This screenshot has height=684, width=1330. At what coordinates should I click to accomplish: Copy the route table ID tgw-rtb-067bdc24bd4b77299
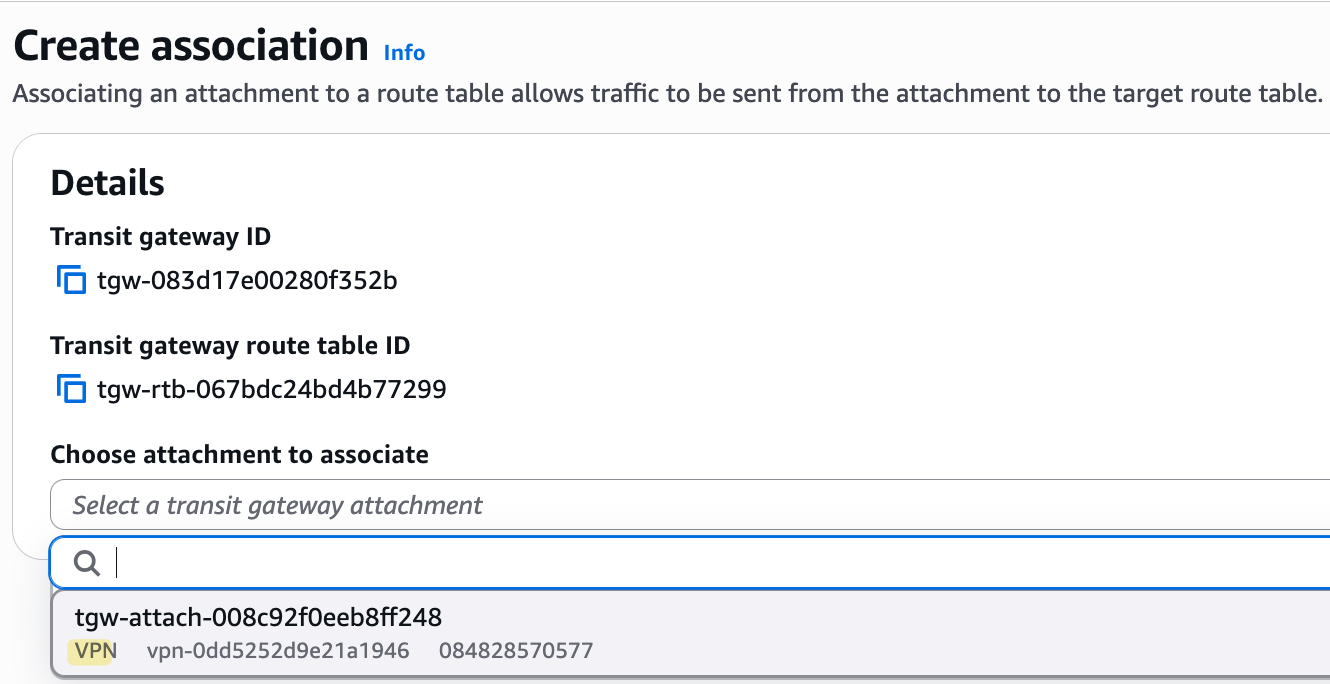pos(71,389)
